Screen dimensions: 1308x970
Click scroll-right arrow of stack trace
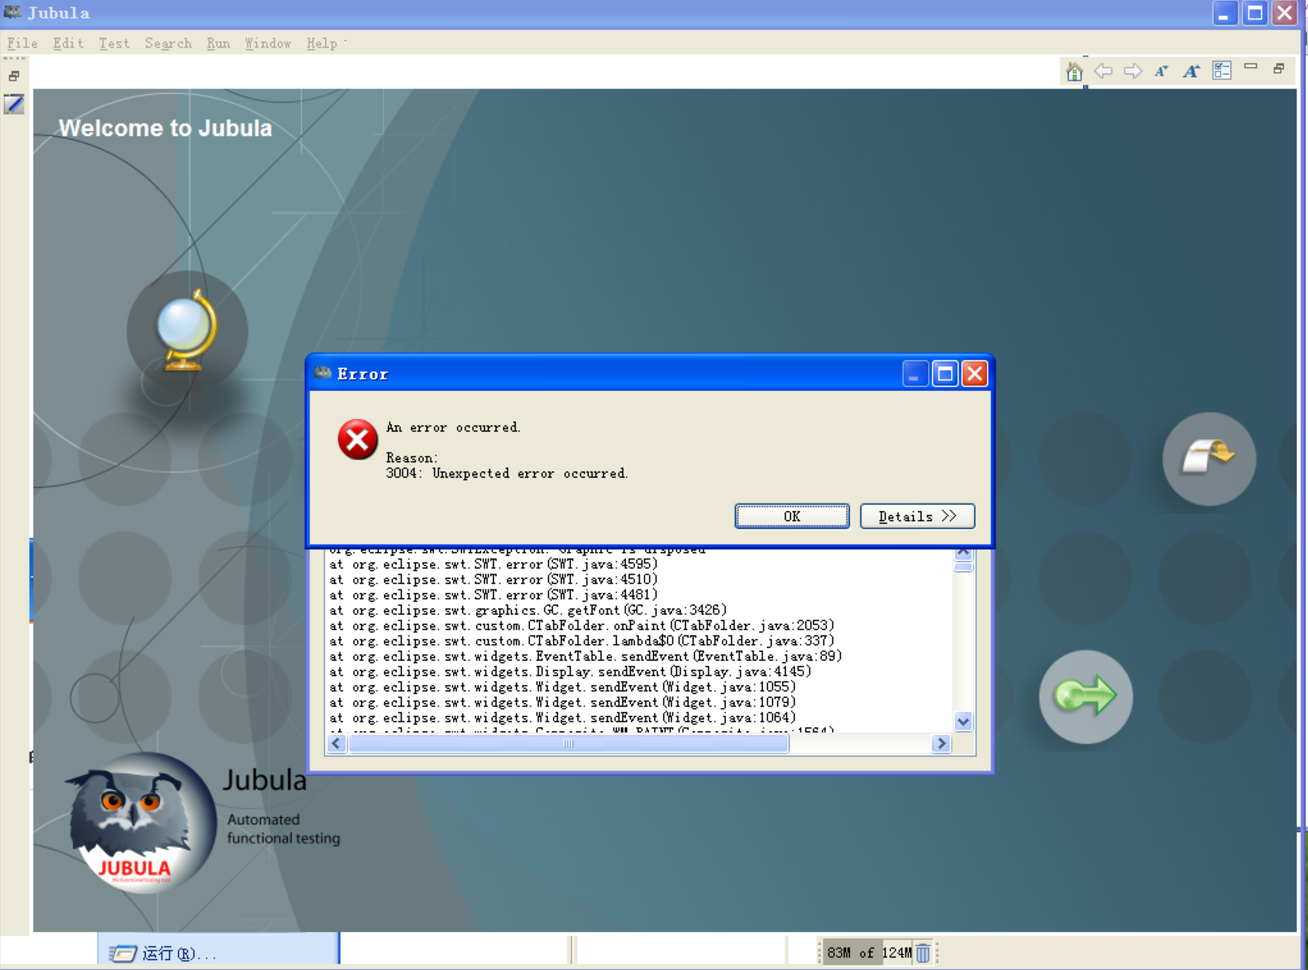pos(941,743)
